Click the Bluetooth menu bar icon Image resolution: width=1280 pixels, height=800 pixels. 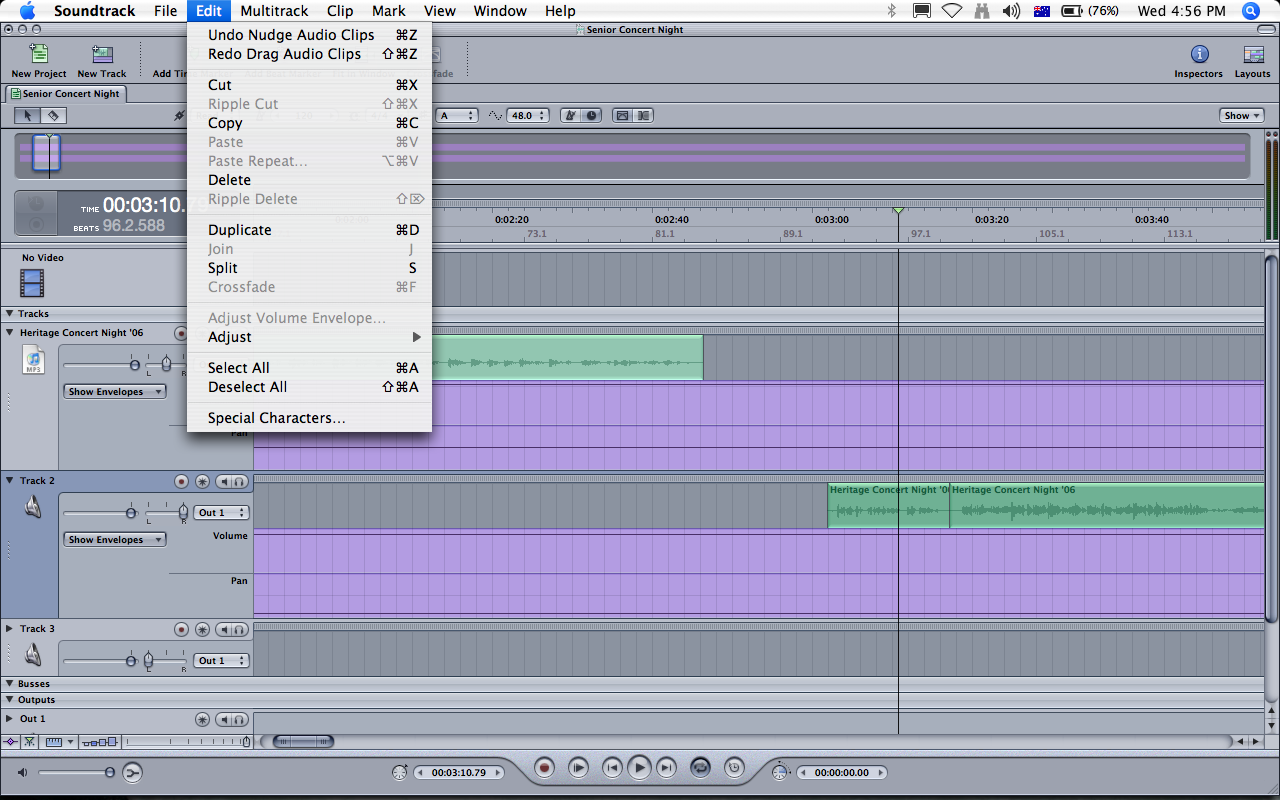point(892,11)
